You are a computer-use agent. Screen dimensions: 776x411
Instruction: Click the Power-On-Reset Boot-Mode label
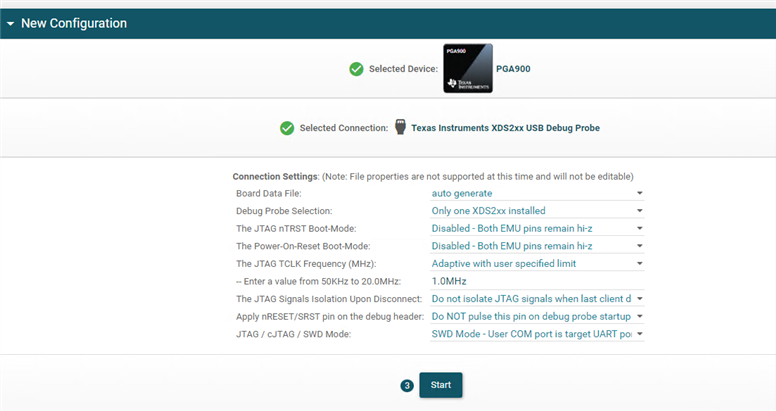pos(303,246)
